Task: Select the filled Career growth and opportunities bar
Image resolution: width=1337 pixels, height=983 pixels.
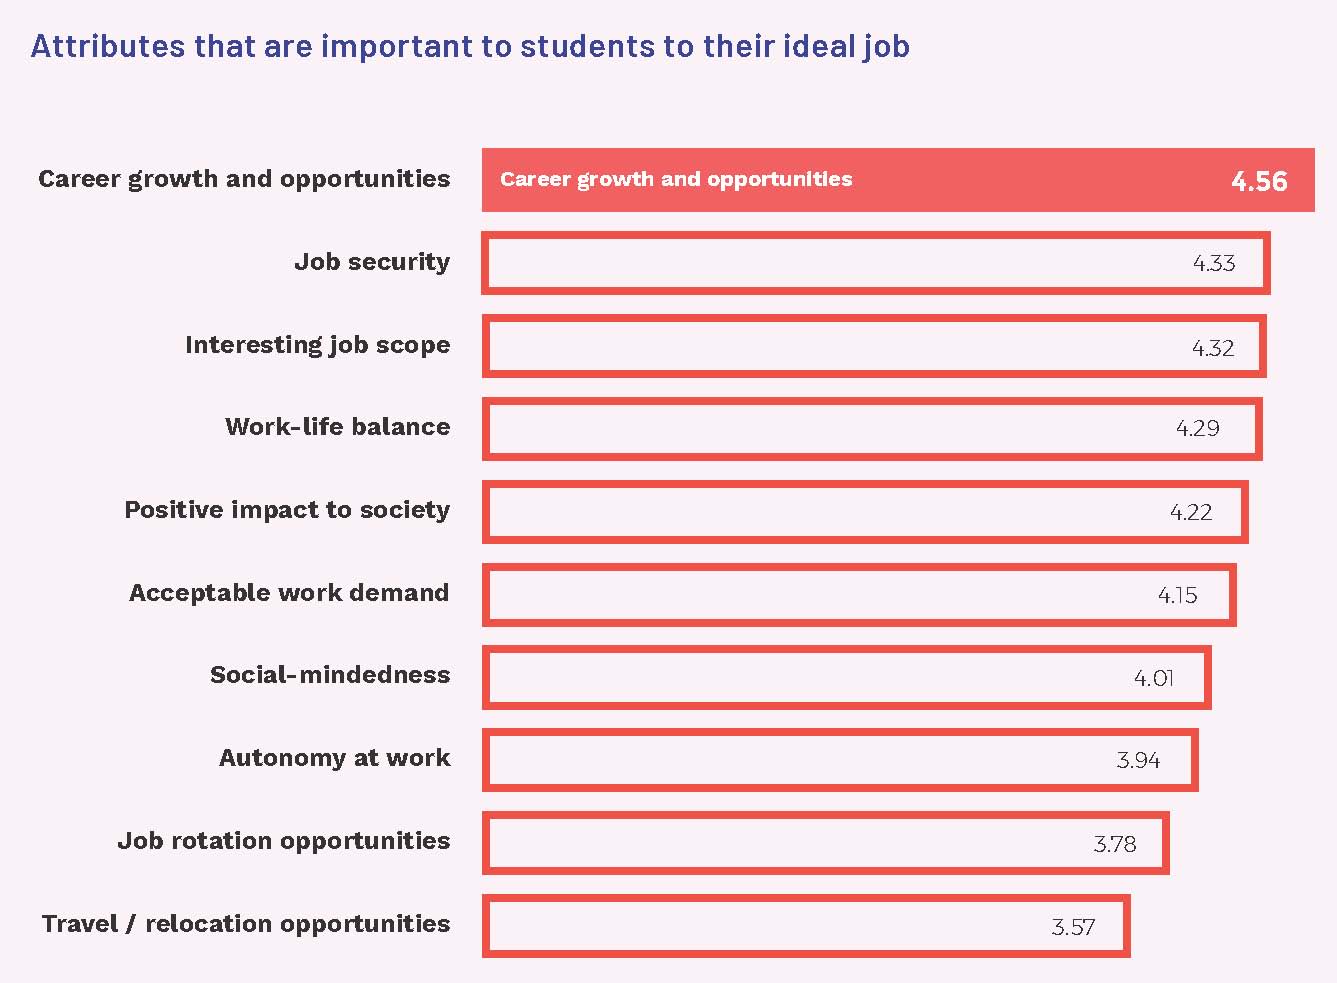Action: (898, 180)
